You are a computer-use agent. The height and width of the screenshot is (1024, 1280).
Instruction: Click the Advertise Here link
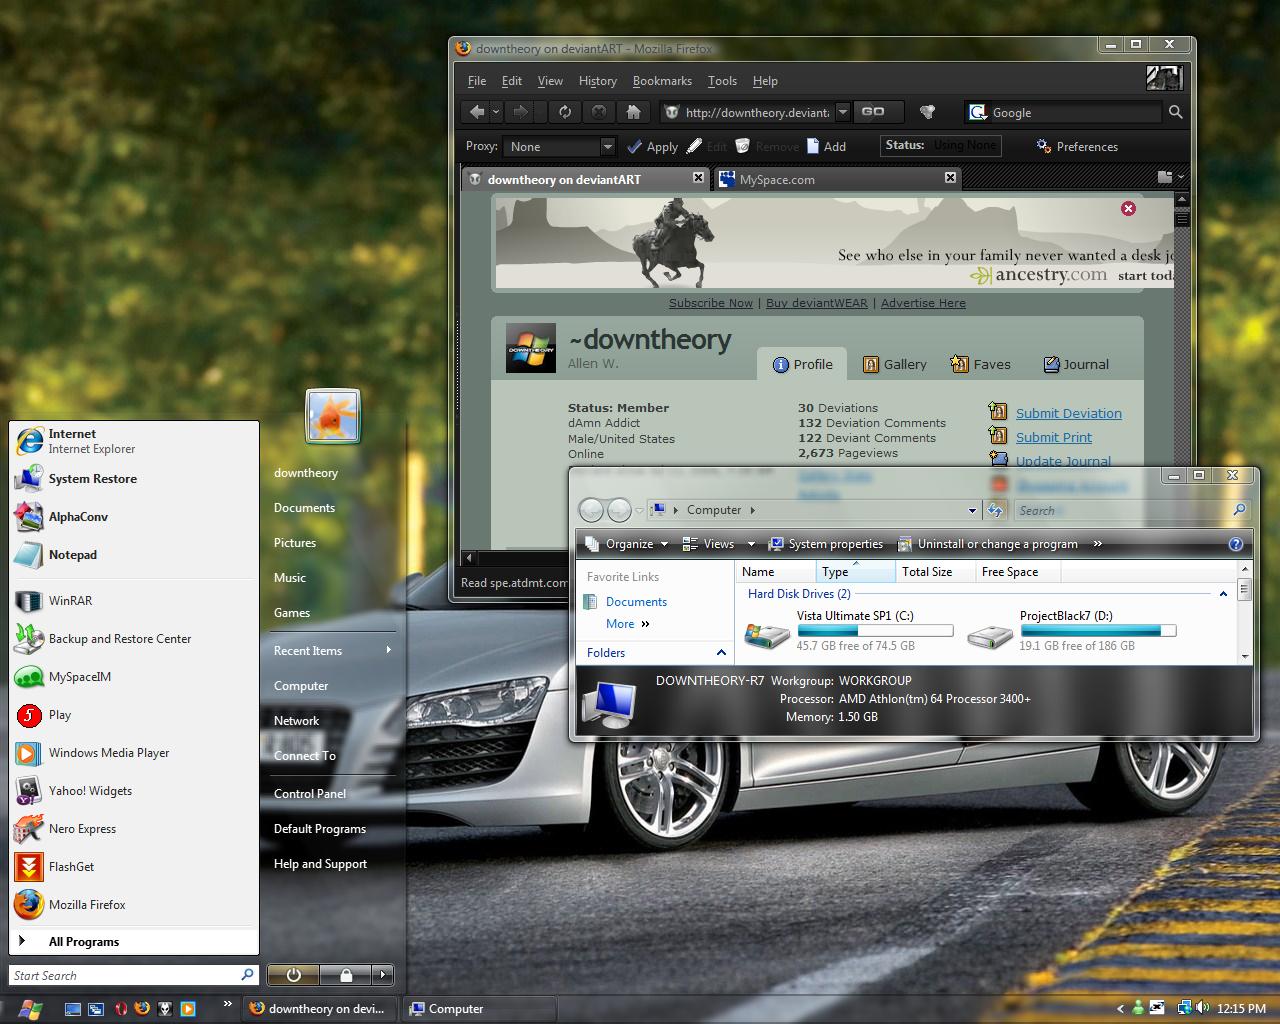pyautogui.click(x=923, y=303)
